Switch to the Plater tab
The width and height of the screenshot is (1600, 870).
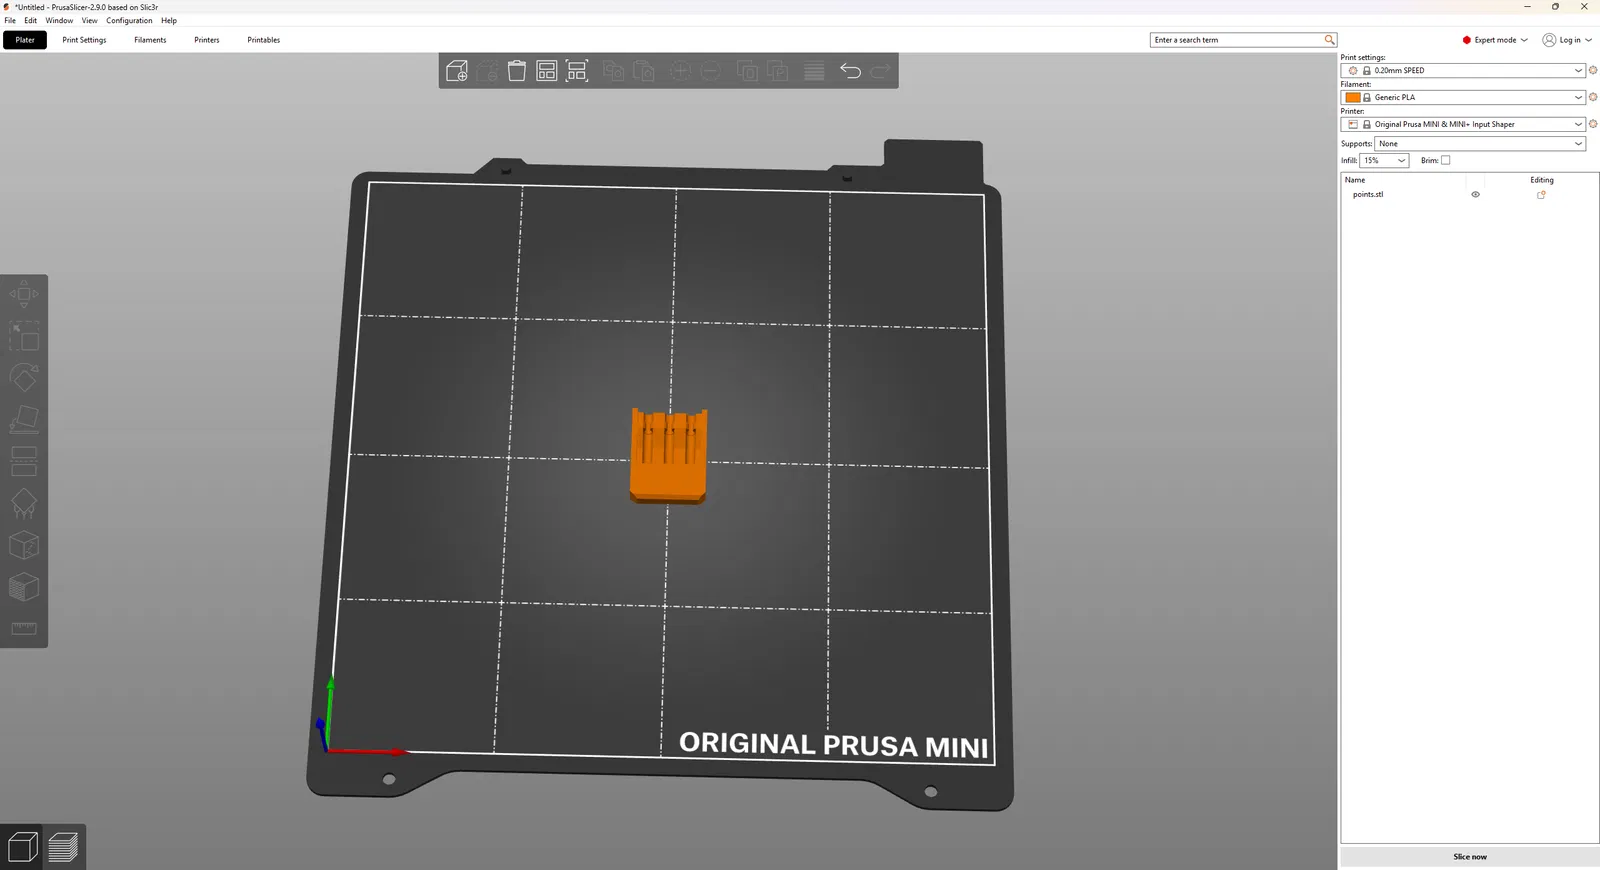click(25, 40)
